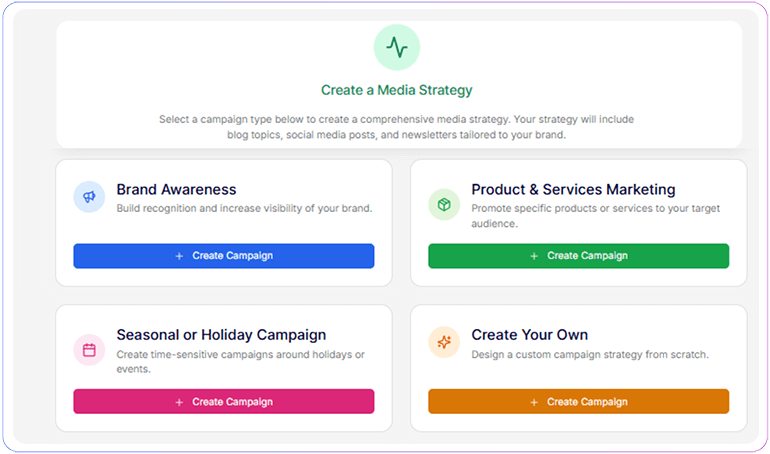Click the Brand Awareness description text

click(x=244, y=208)
